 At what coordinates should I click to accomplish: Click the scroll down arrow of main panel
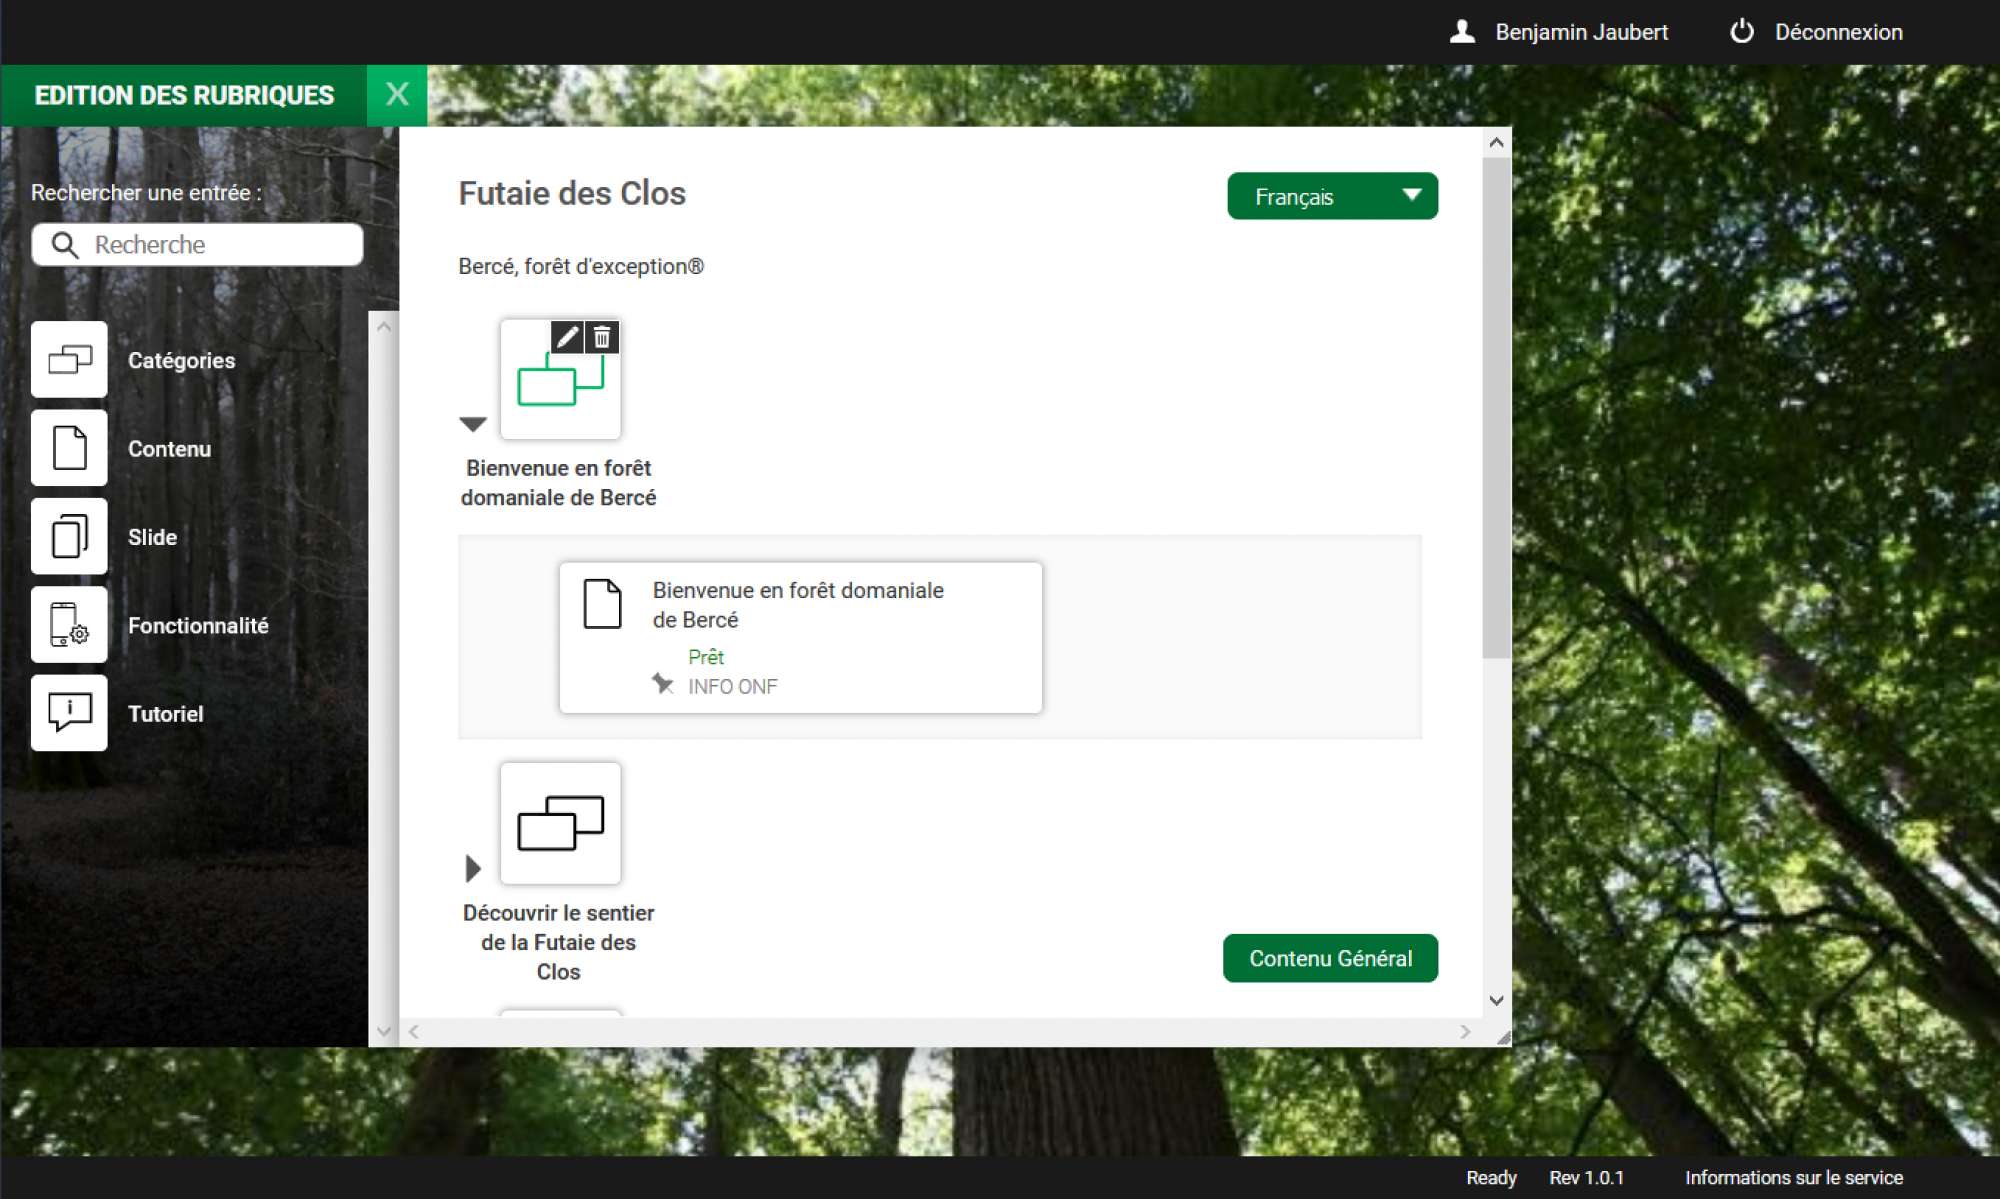pyautogui.click(x=1496, y=1001)
